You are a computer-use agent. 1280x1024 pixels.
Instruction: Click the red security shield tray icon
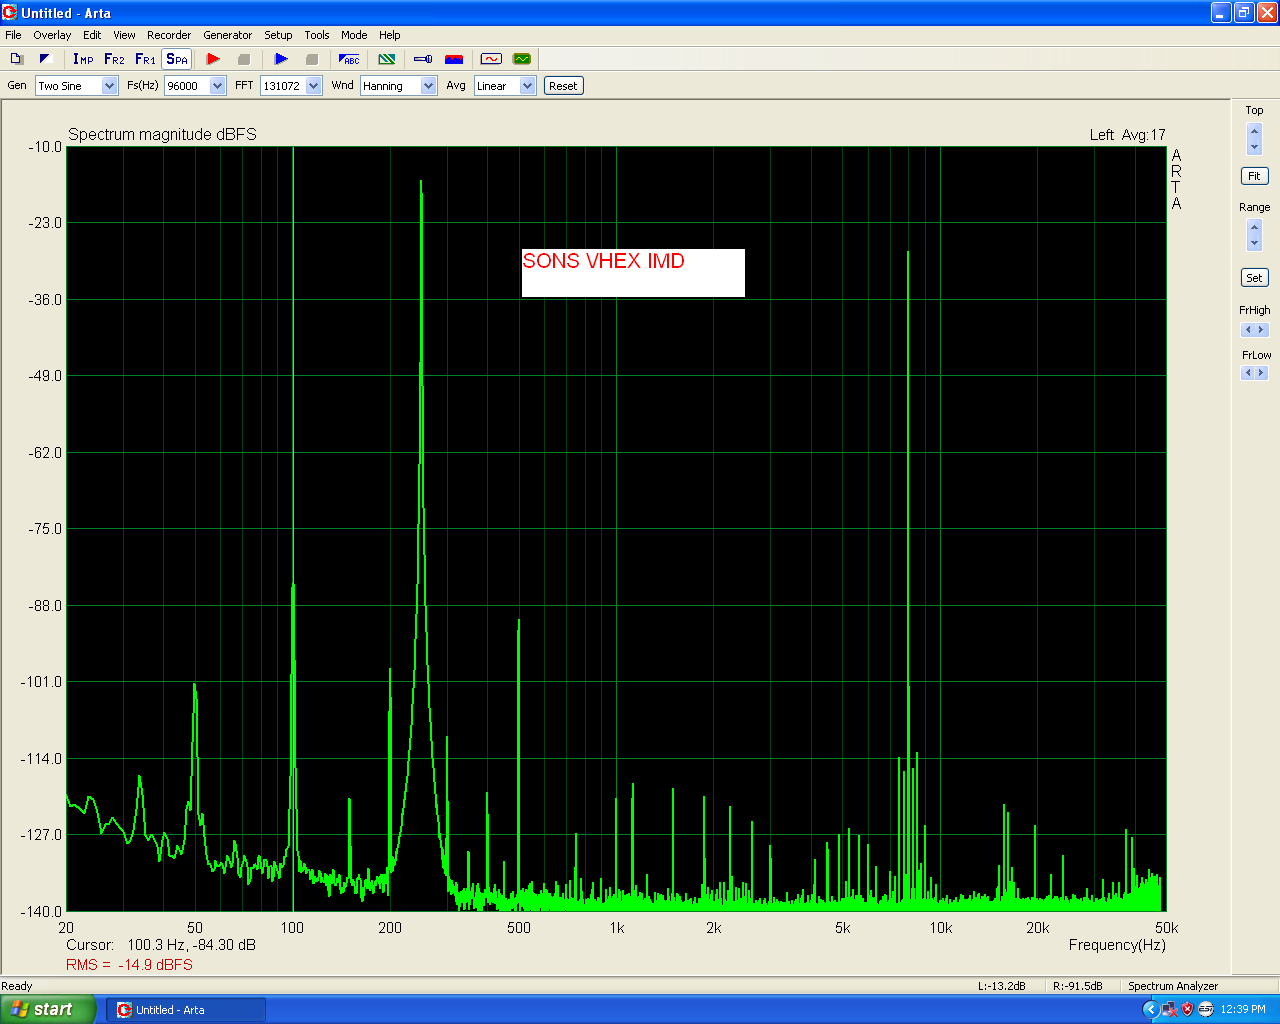tap(1187, 1009)
